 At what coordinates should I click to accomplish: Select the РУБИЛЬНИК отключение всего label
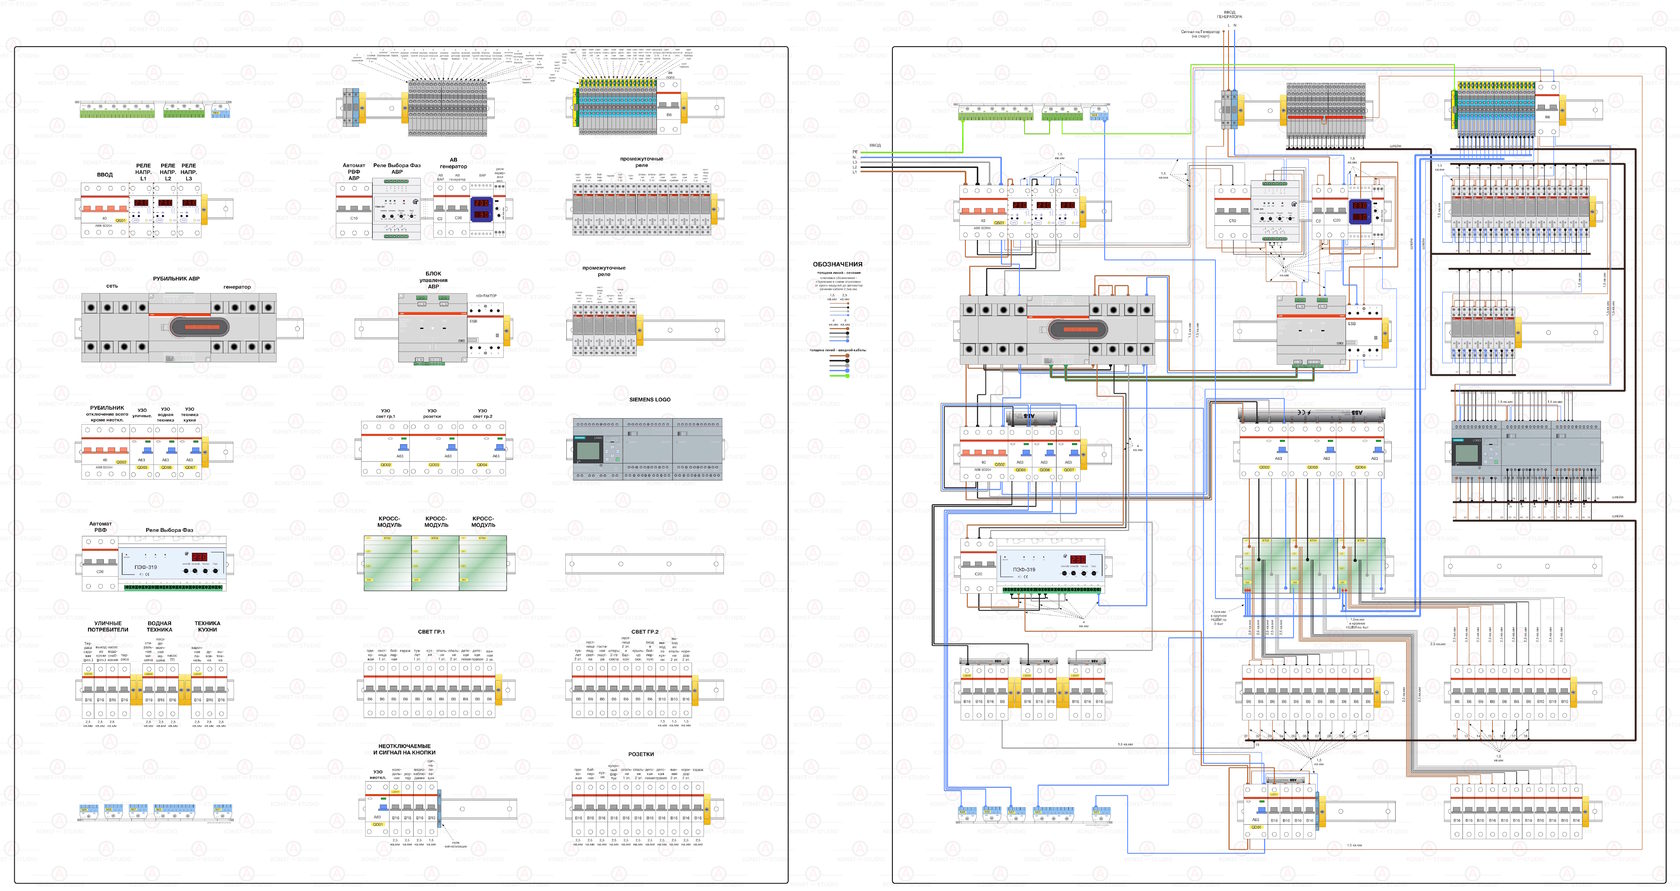point(107,414)
